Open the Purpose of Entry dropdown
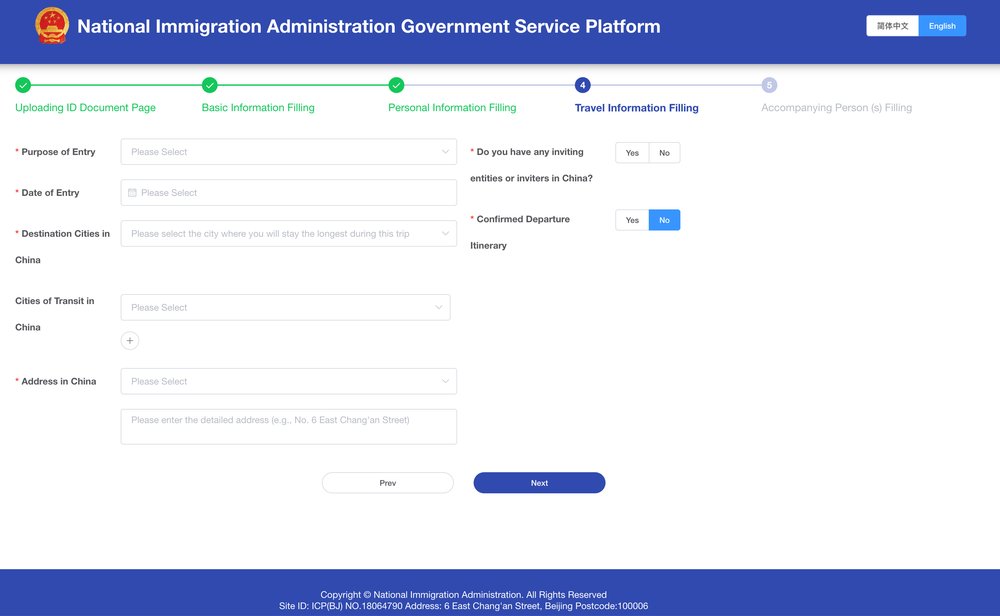Screen dimensions: 1000x616 pyautogui.click(x=288, y=152)
